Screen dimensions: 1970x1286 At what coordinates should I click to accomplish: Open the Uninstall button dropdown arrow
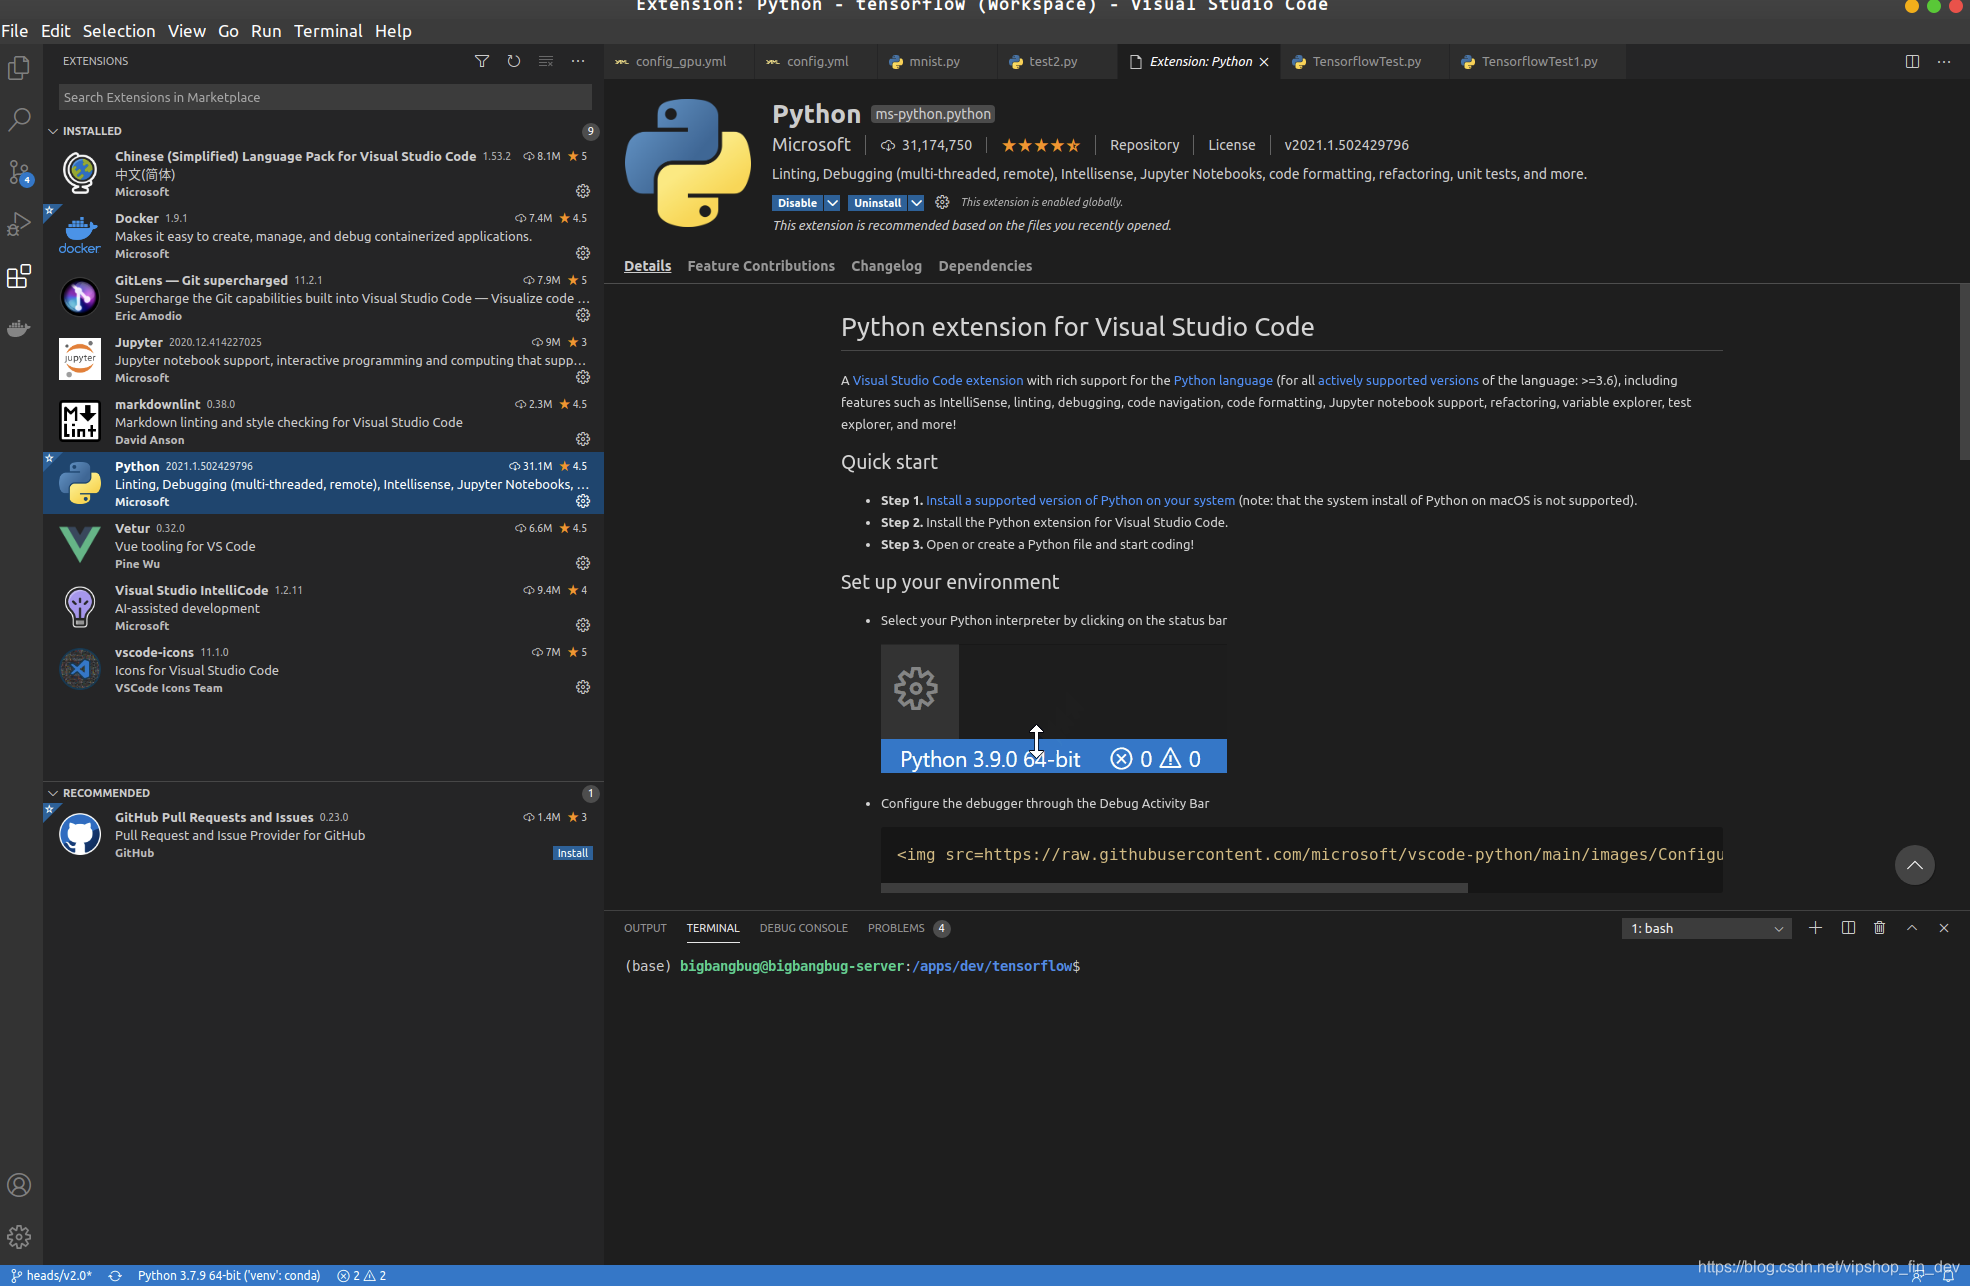coord(916,203)
